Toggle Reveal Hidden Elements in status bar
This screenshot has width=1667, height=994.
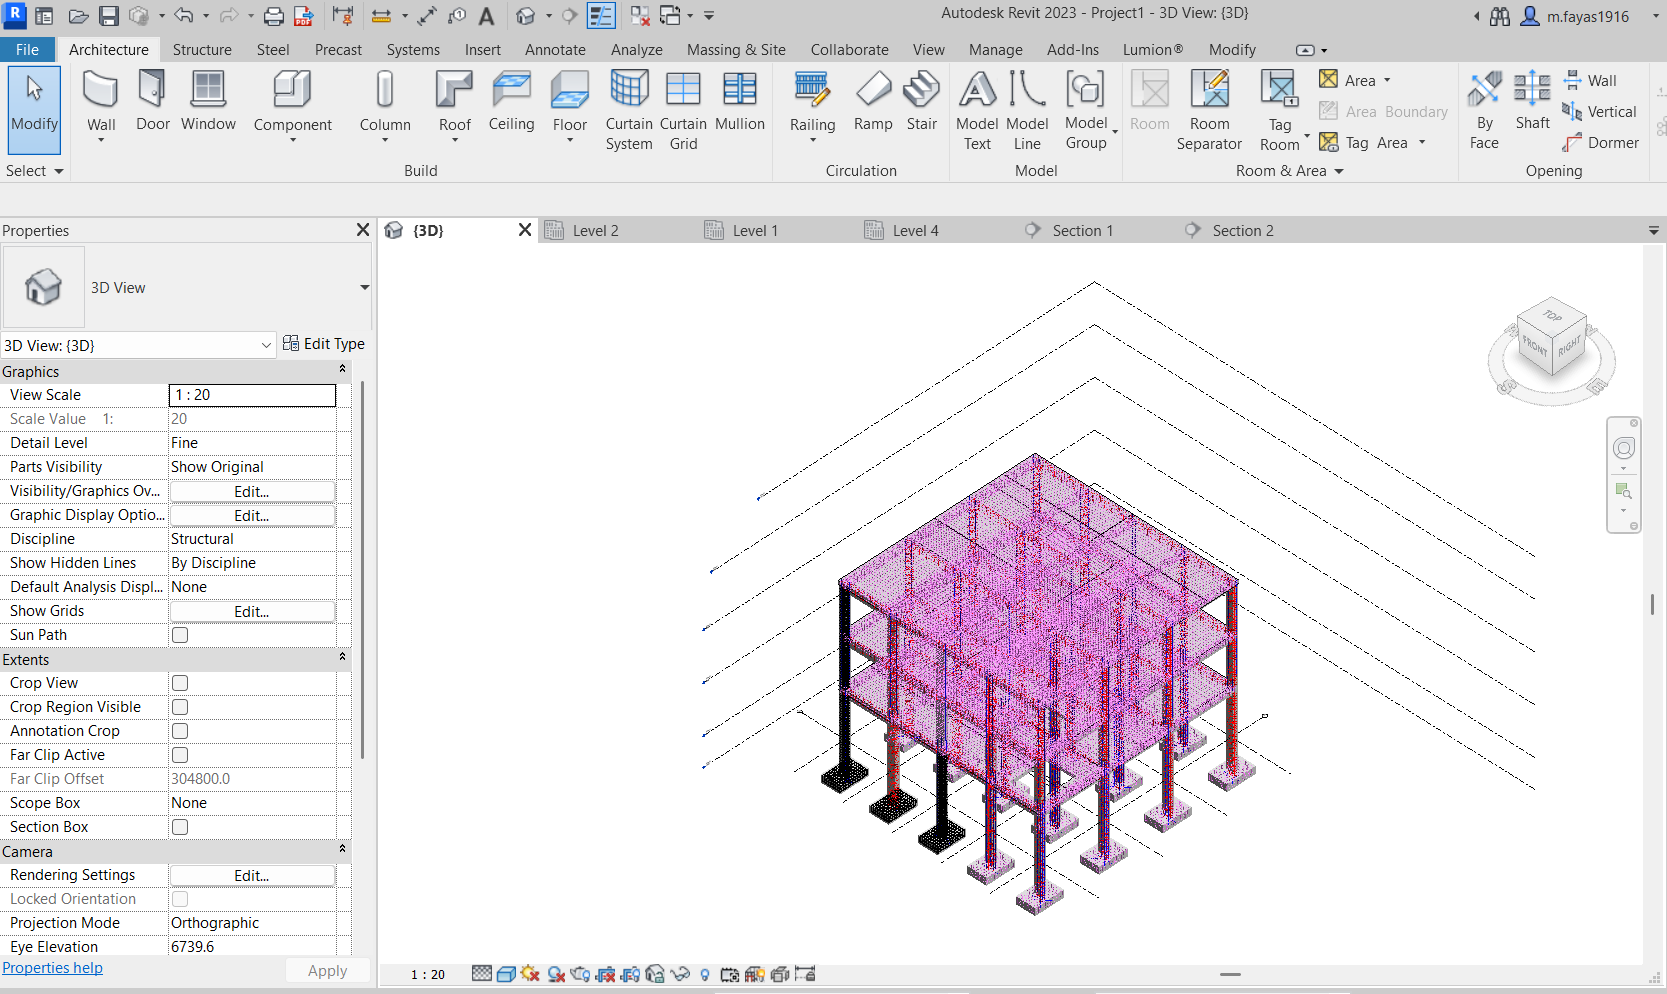click(x=704, y=973)
